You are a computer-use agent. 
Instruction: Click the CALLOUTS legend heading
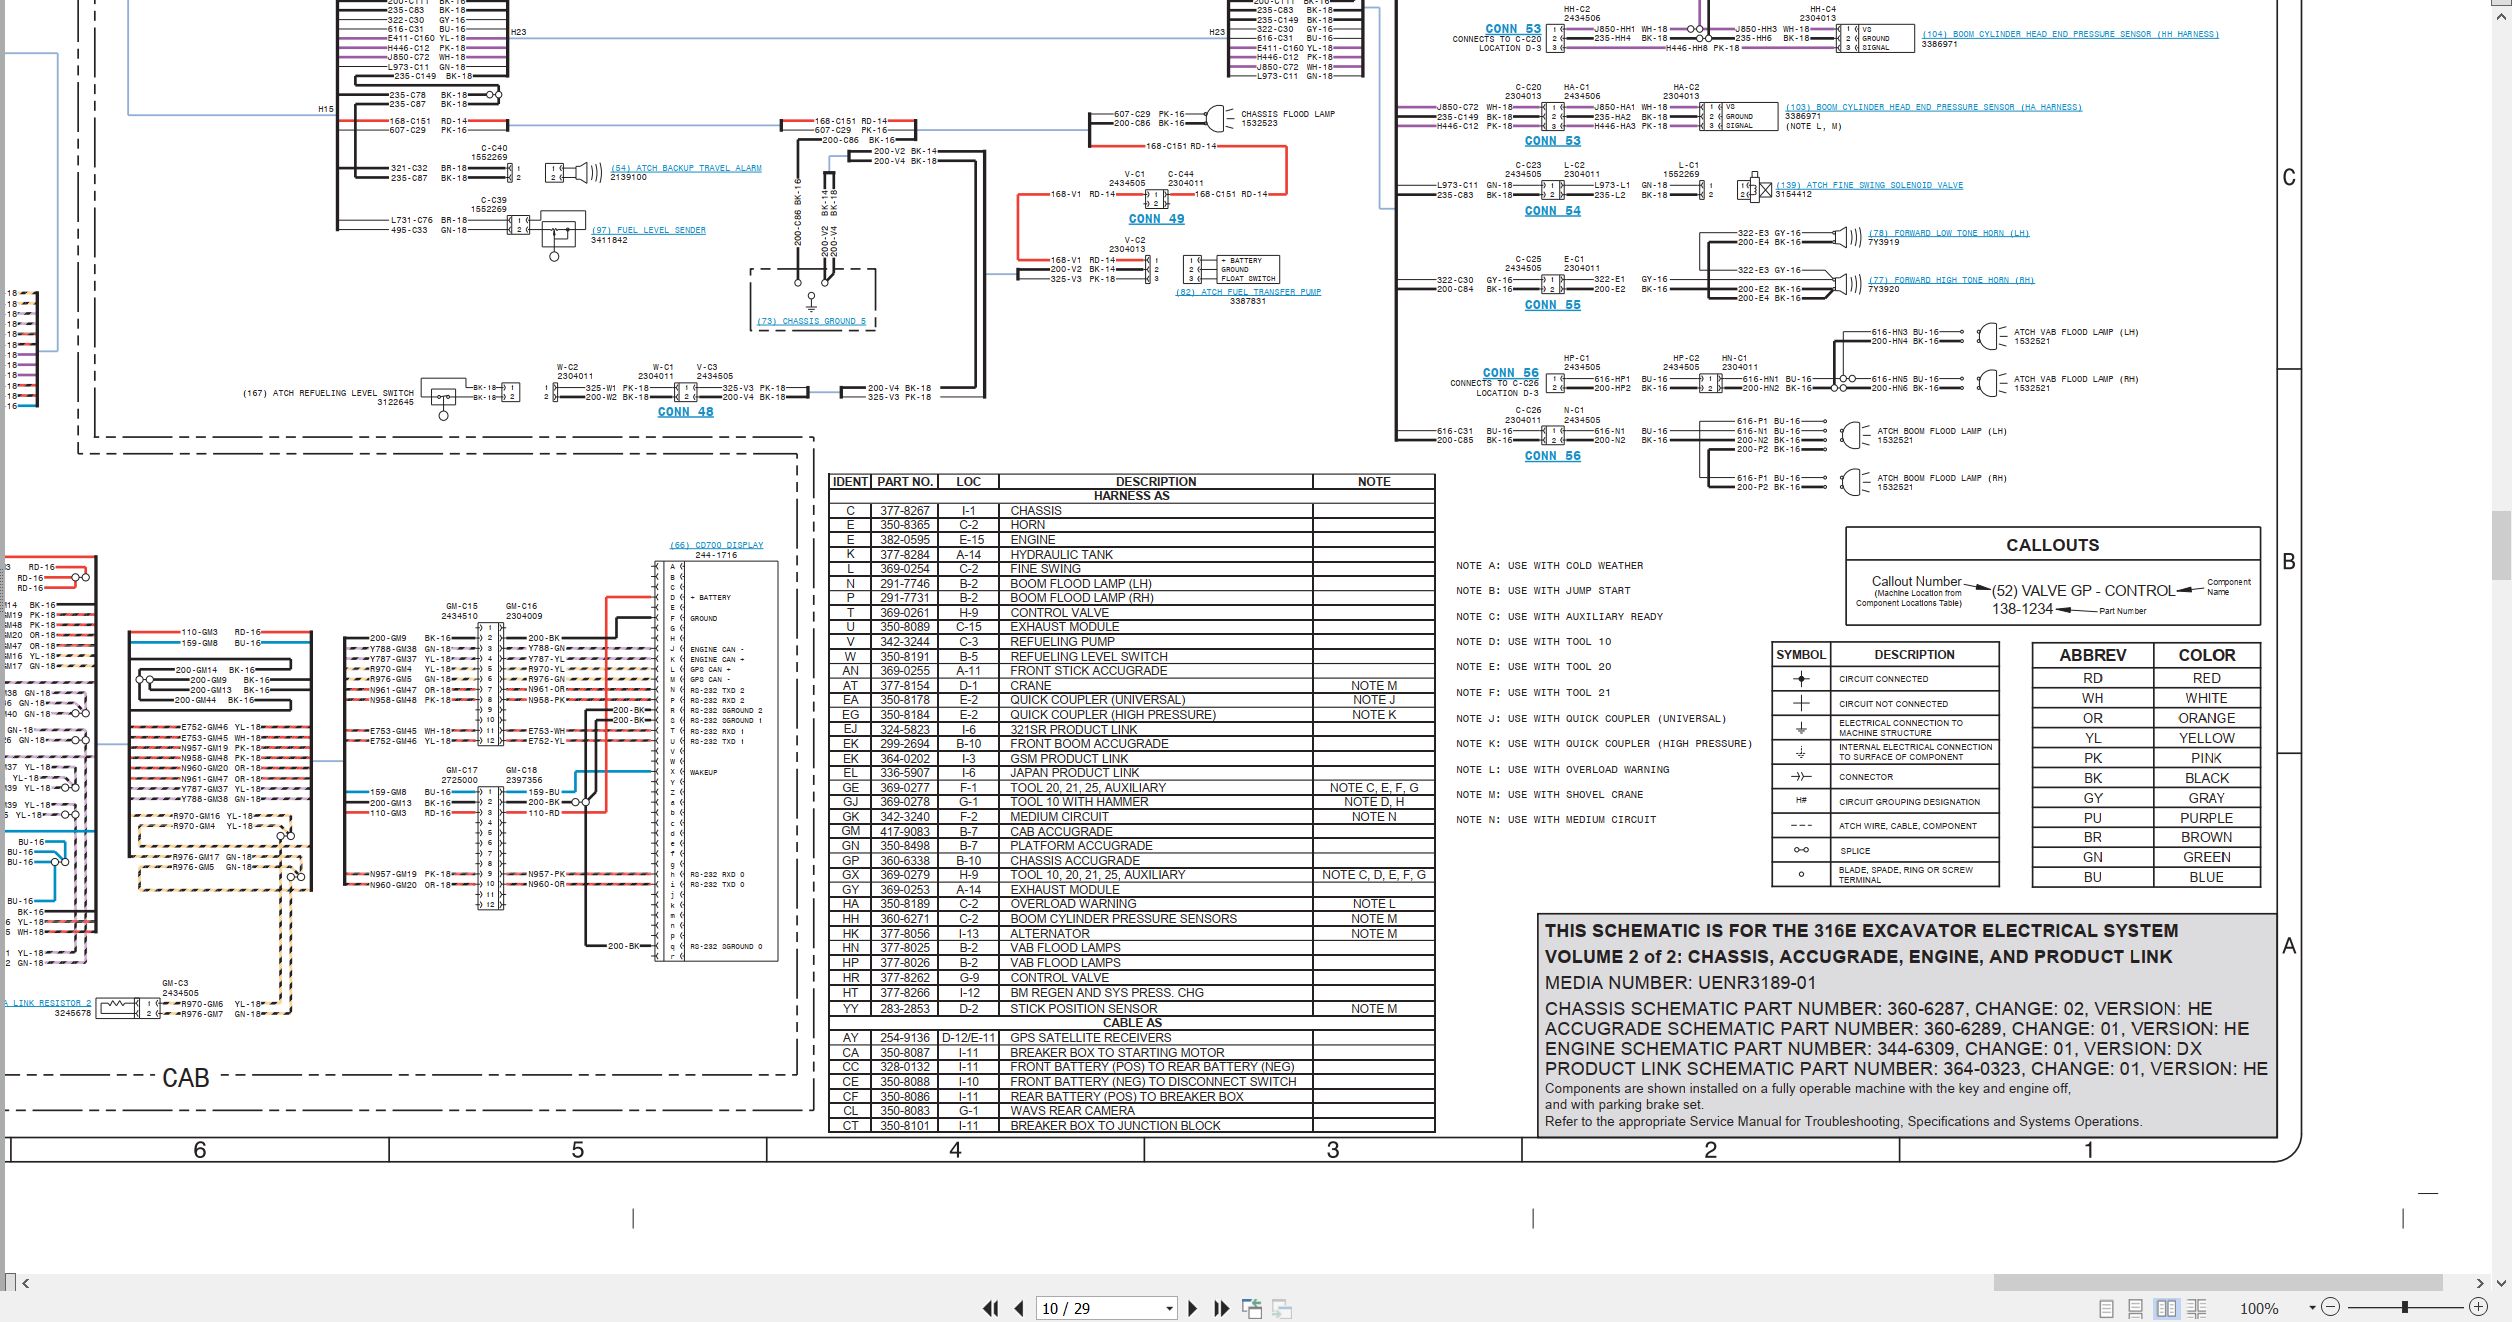click(x=2052, y=545)
